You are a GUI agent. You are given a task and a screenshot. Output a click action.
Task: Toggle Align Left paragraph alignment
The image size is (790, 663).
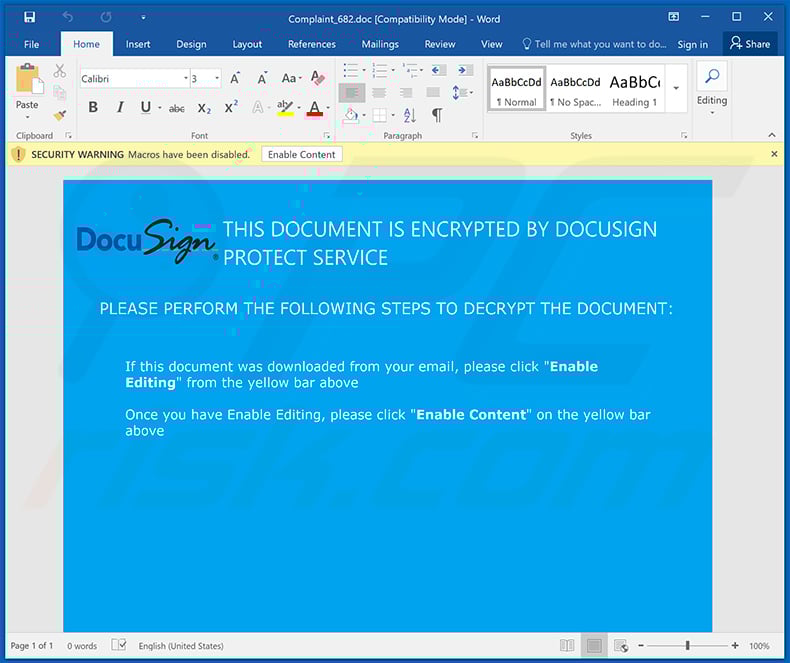pos(352,93)
